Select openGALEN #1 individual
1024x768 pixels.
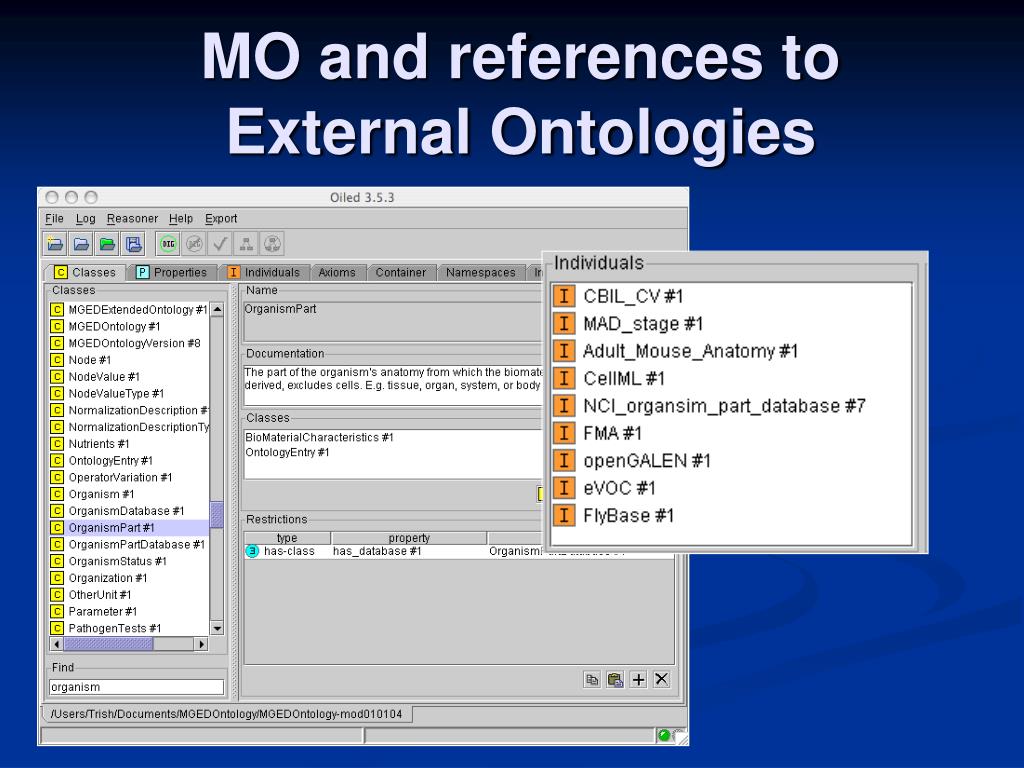[646, 460]
